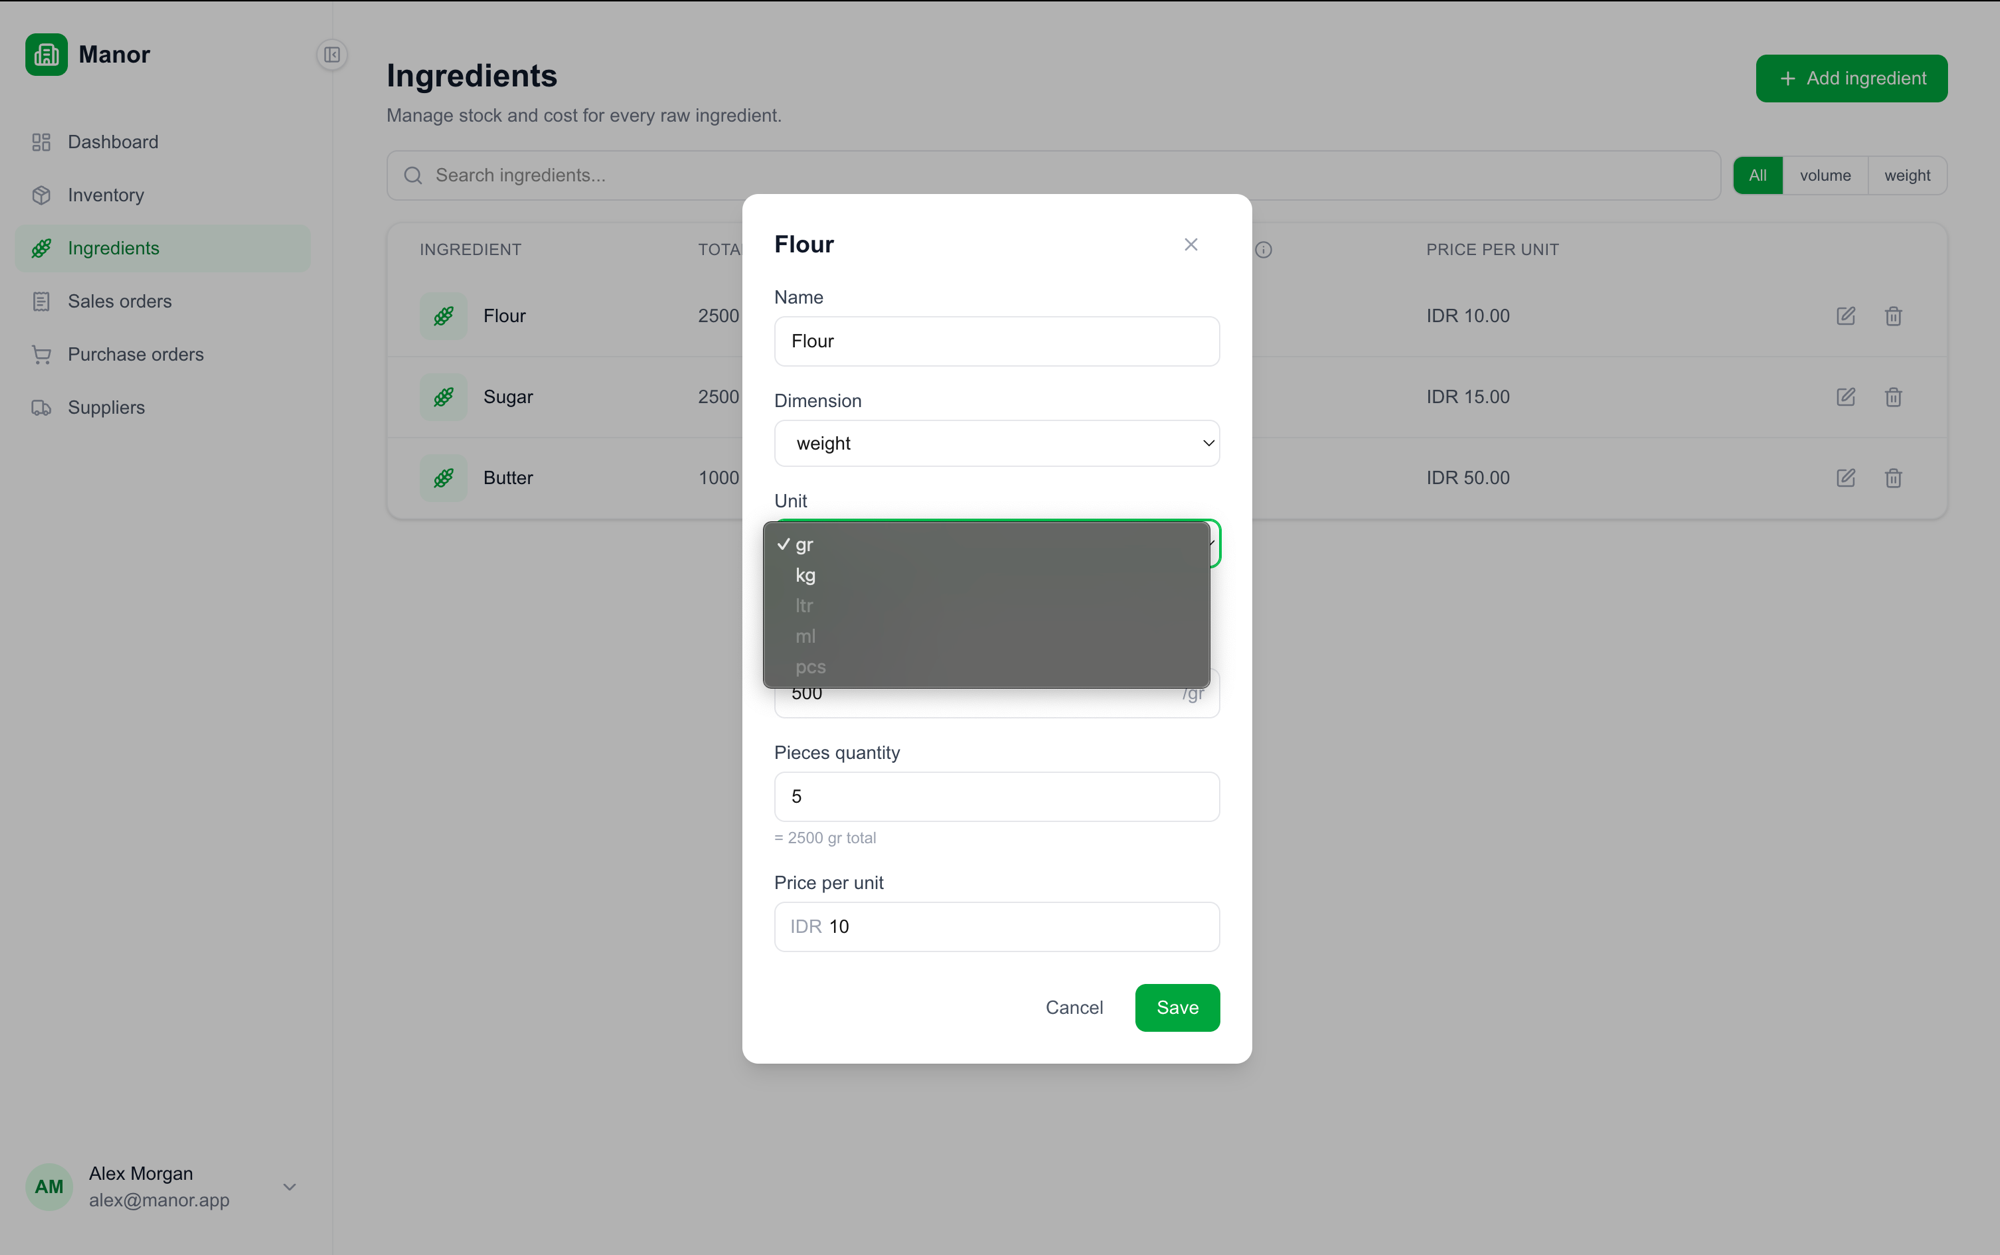Collapse the sidebar panel icon

point(332,55)
